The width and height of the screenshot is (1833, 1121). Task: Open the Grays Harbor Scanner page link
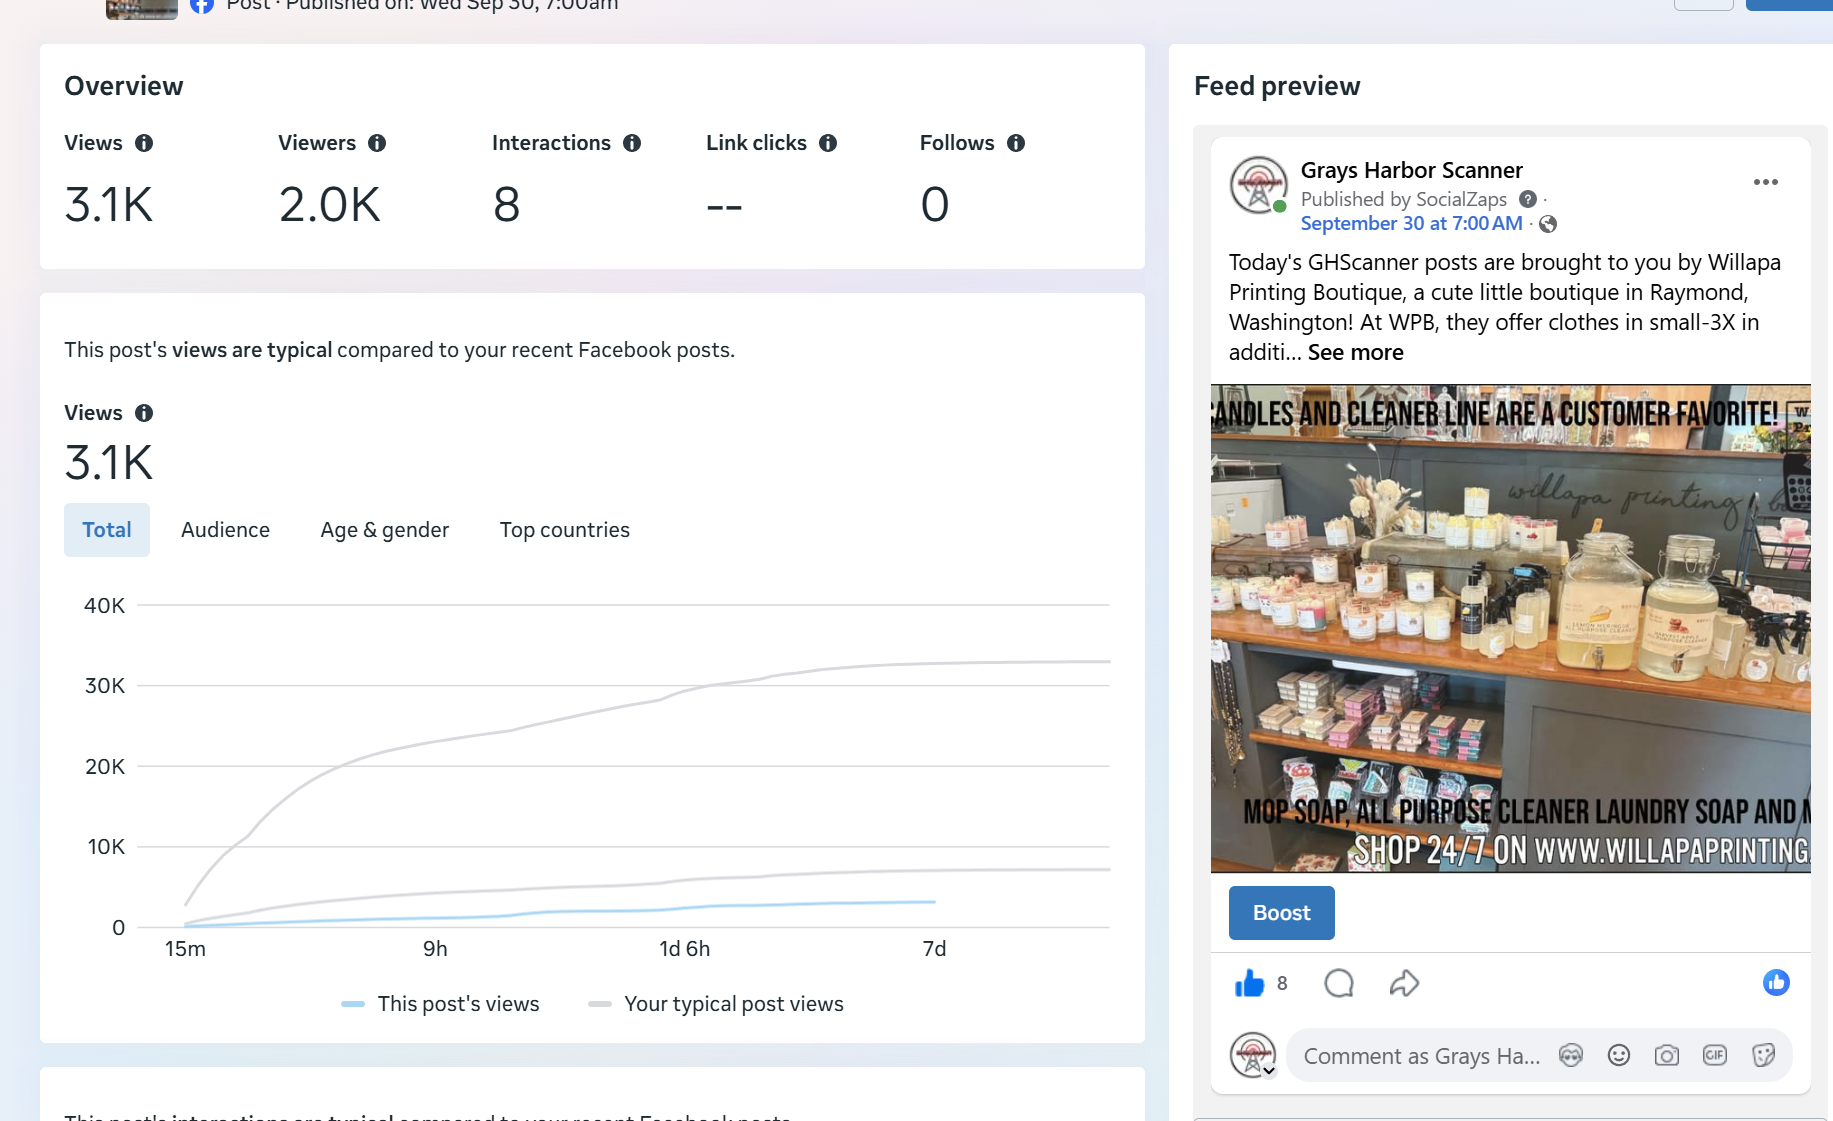click(x=1411, y=170)
